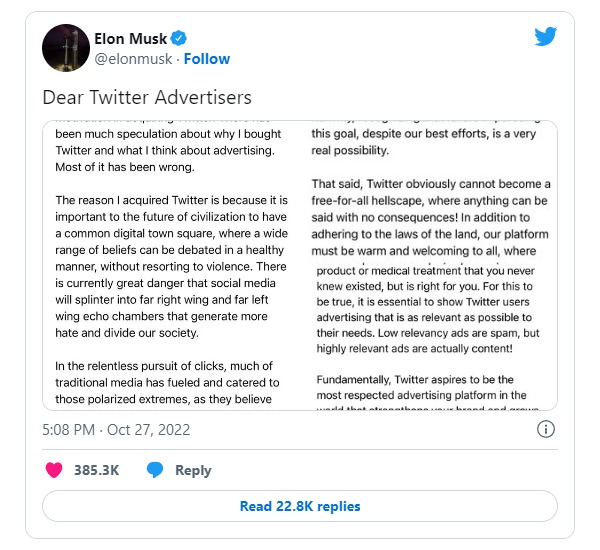Open the bottom-right letter image
This screenshot has height=550, width=600.
click(x=431, y=335)
